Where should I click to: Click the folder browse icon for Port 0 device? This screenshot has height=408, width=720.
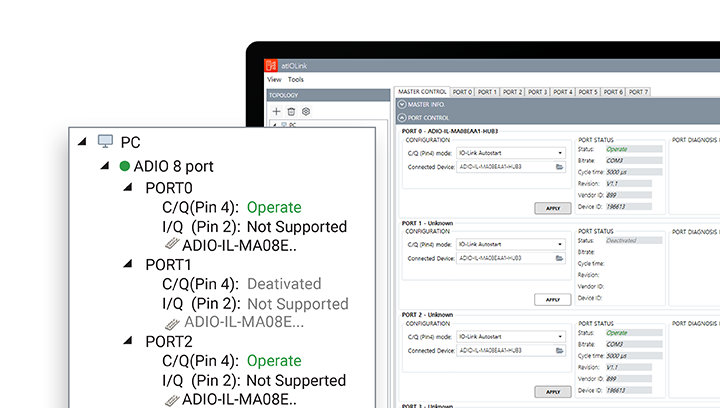(561, 167)
